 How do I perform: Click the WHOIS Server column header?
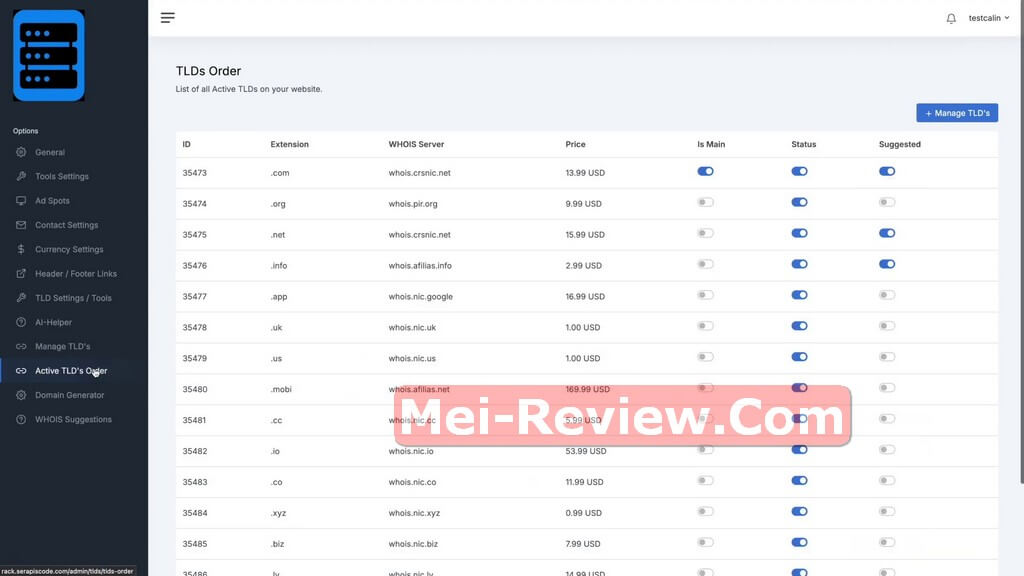[416, 144]
